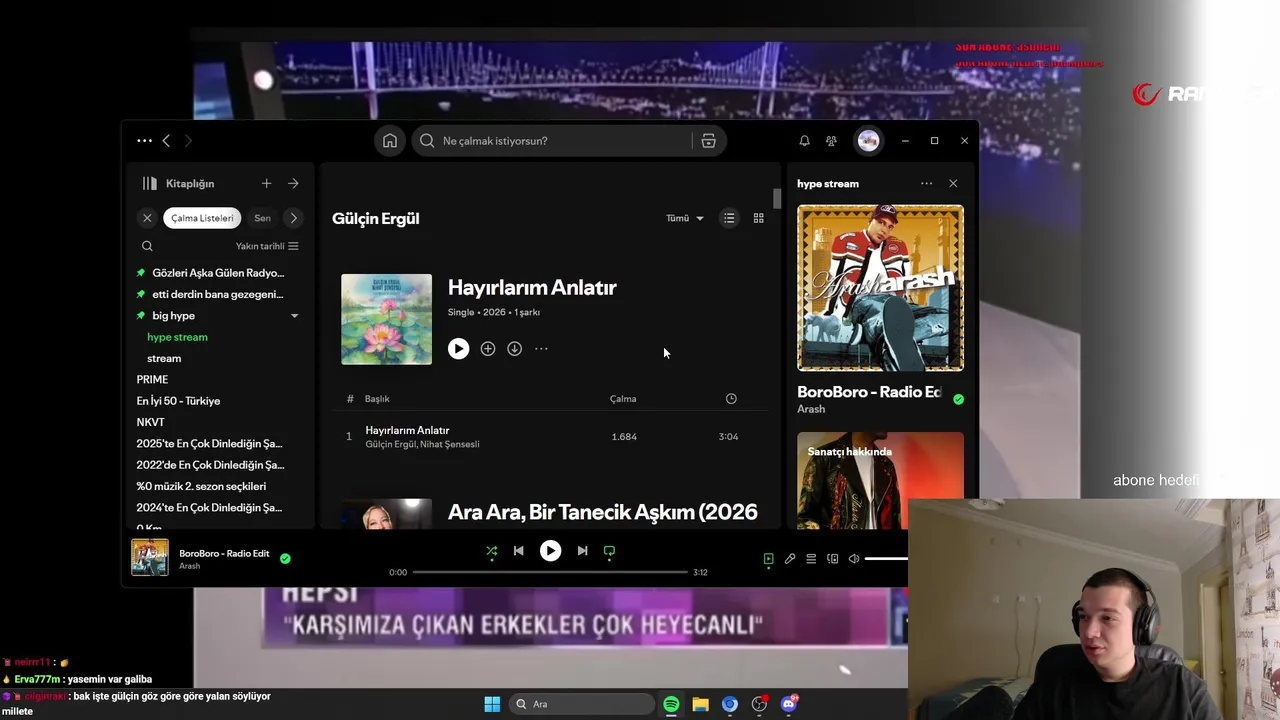
Task: Open File Explorer from taskbar
Action: point(700,704)
